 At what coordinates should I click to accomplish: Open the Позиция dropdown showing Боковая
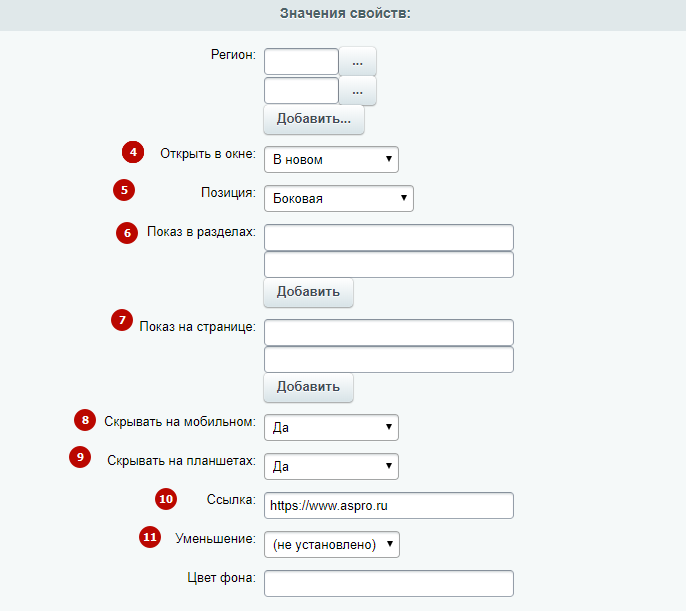pos(339,199)
